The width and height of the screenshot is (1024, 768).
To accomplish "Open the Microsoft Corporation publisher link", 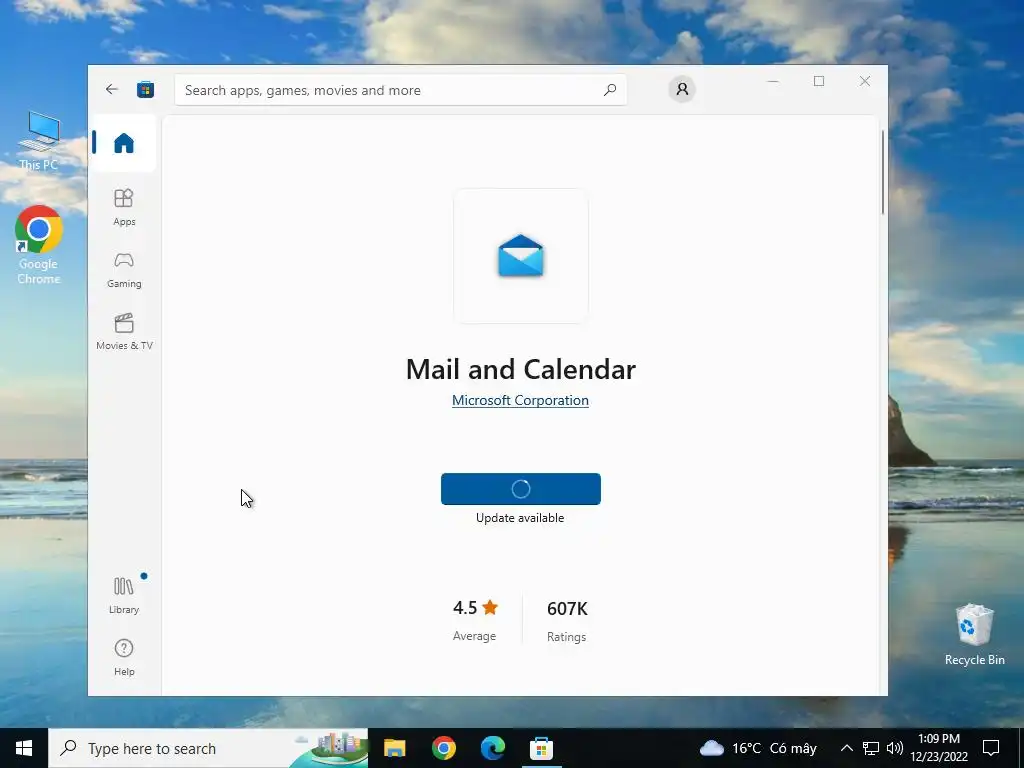I will pyautogui.click(x=520, y=400).
